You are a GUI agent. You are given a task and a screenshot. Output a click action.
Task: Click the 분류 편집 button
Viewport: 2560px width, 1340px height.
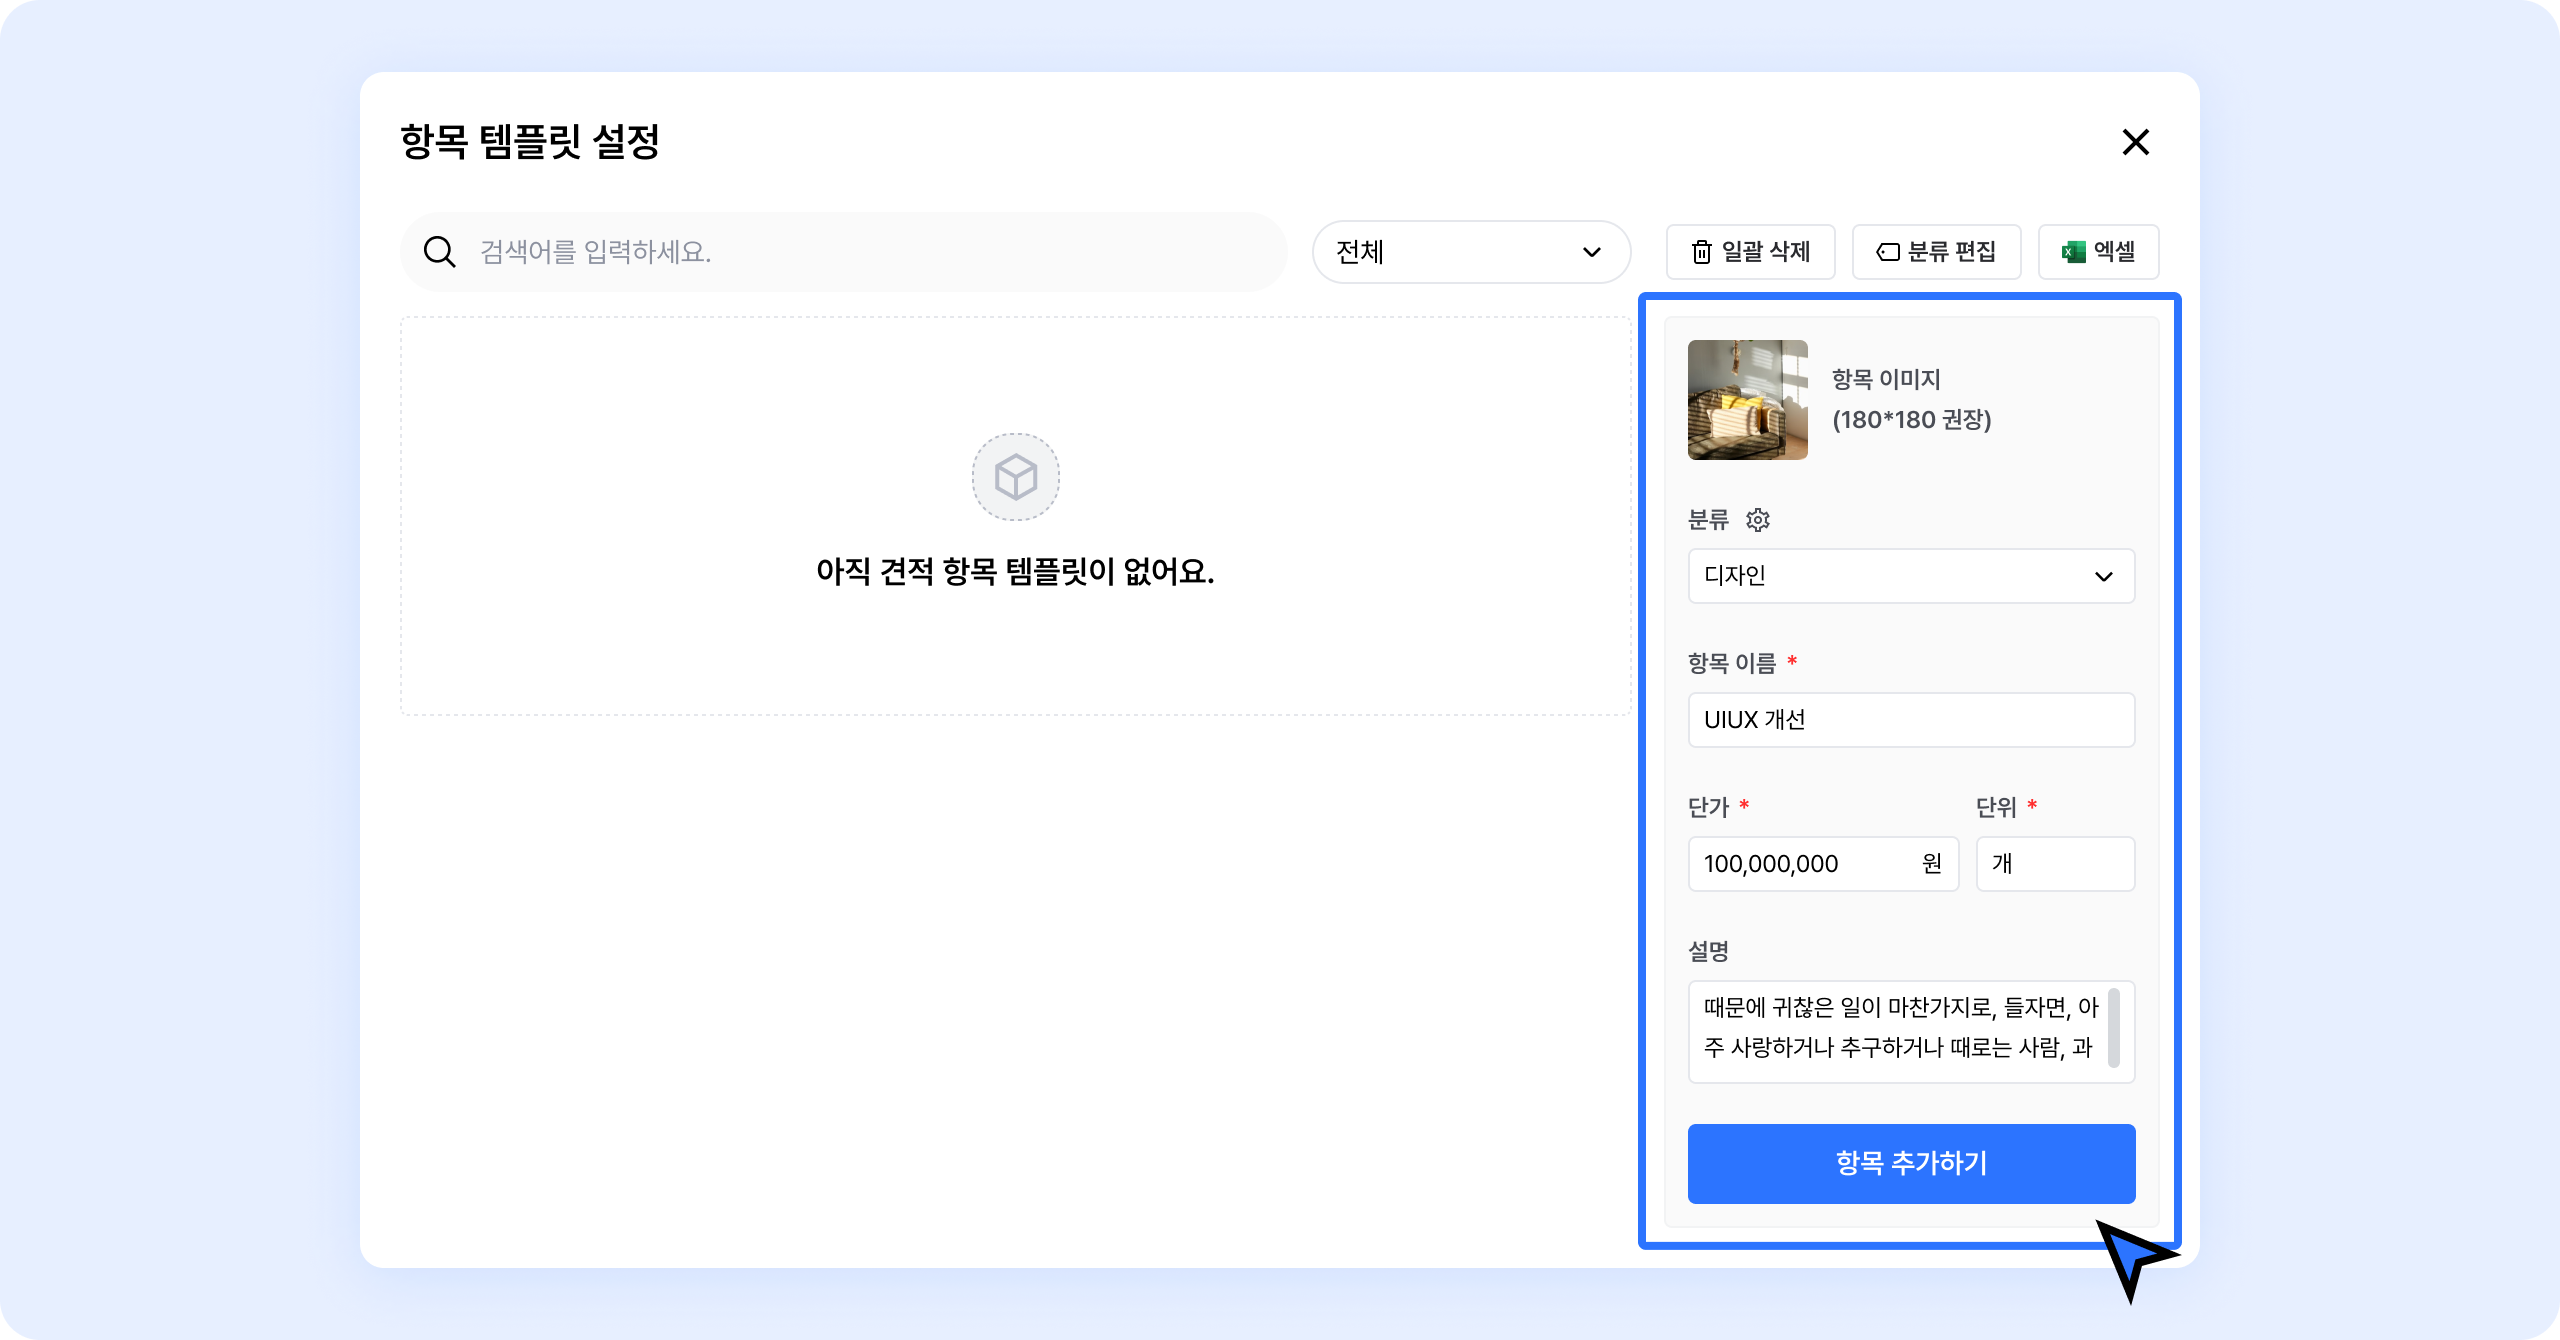1936,252
